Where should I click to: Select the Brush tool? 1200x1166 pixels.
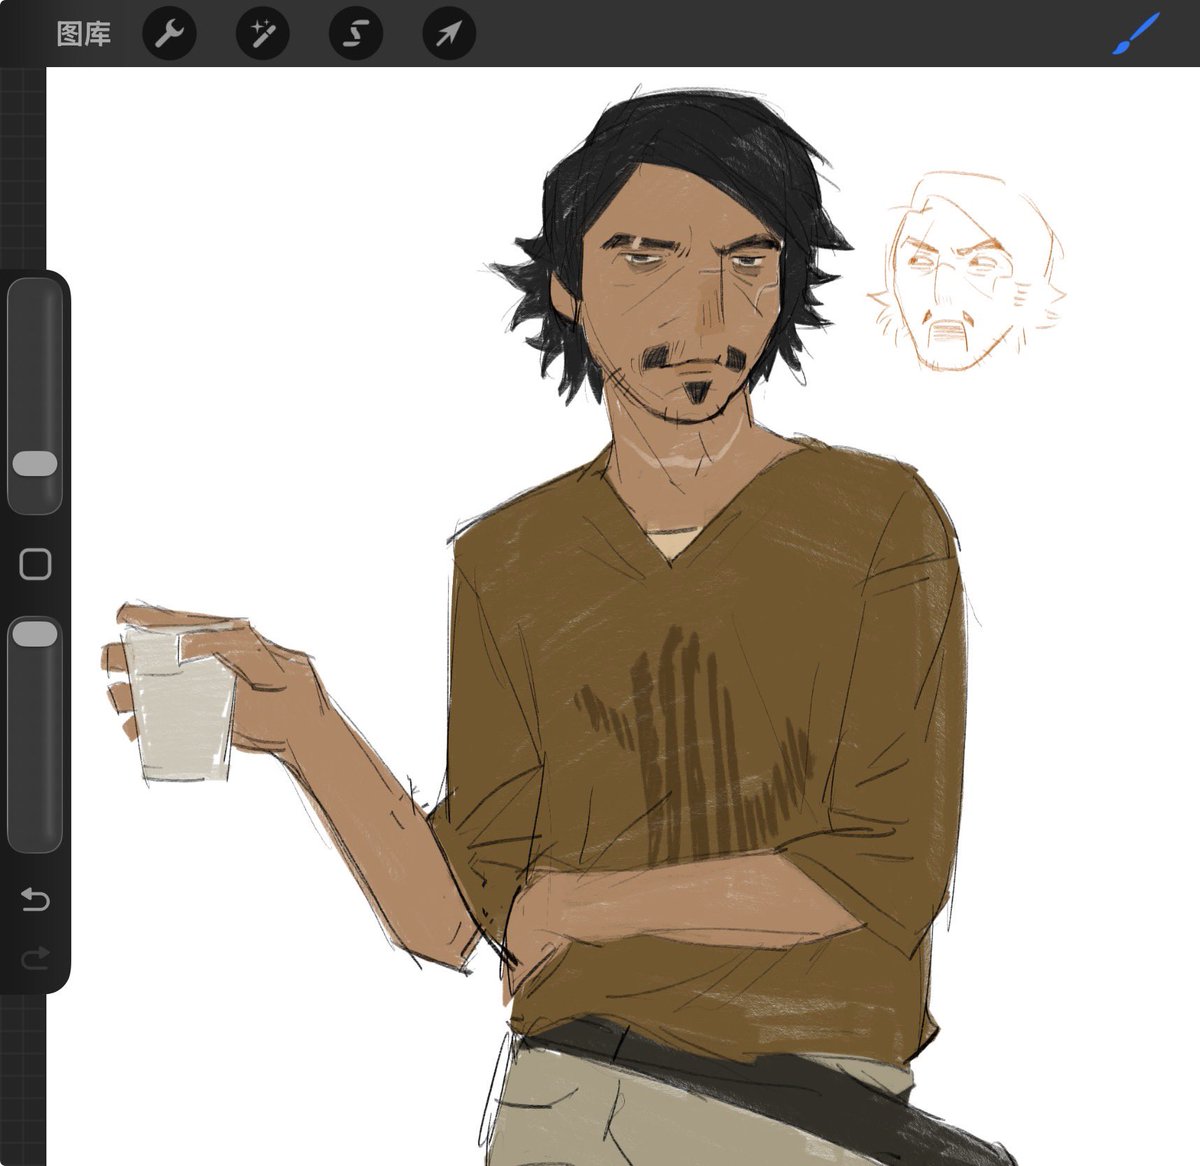(1136, 35)
